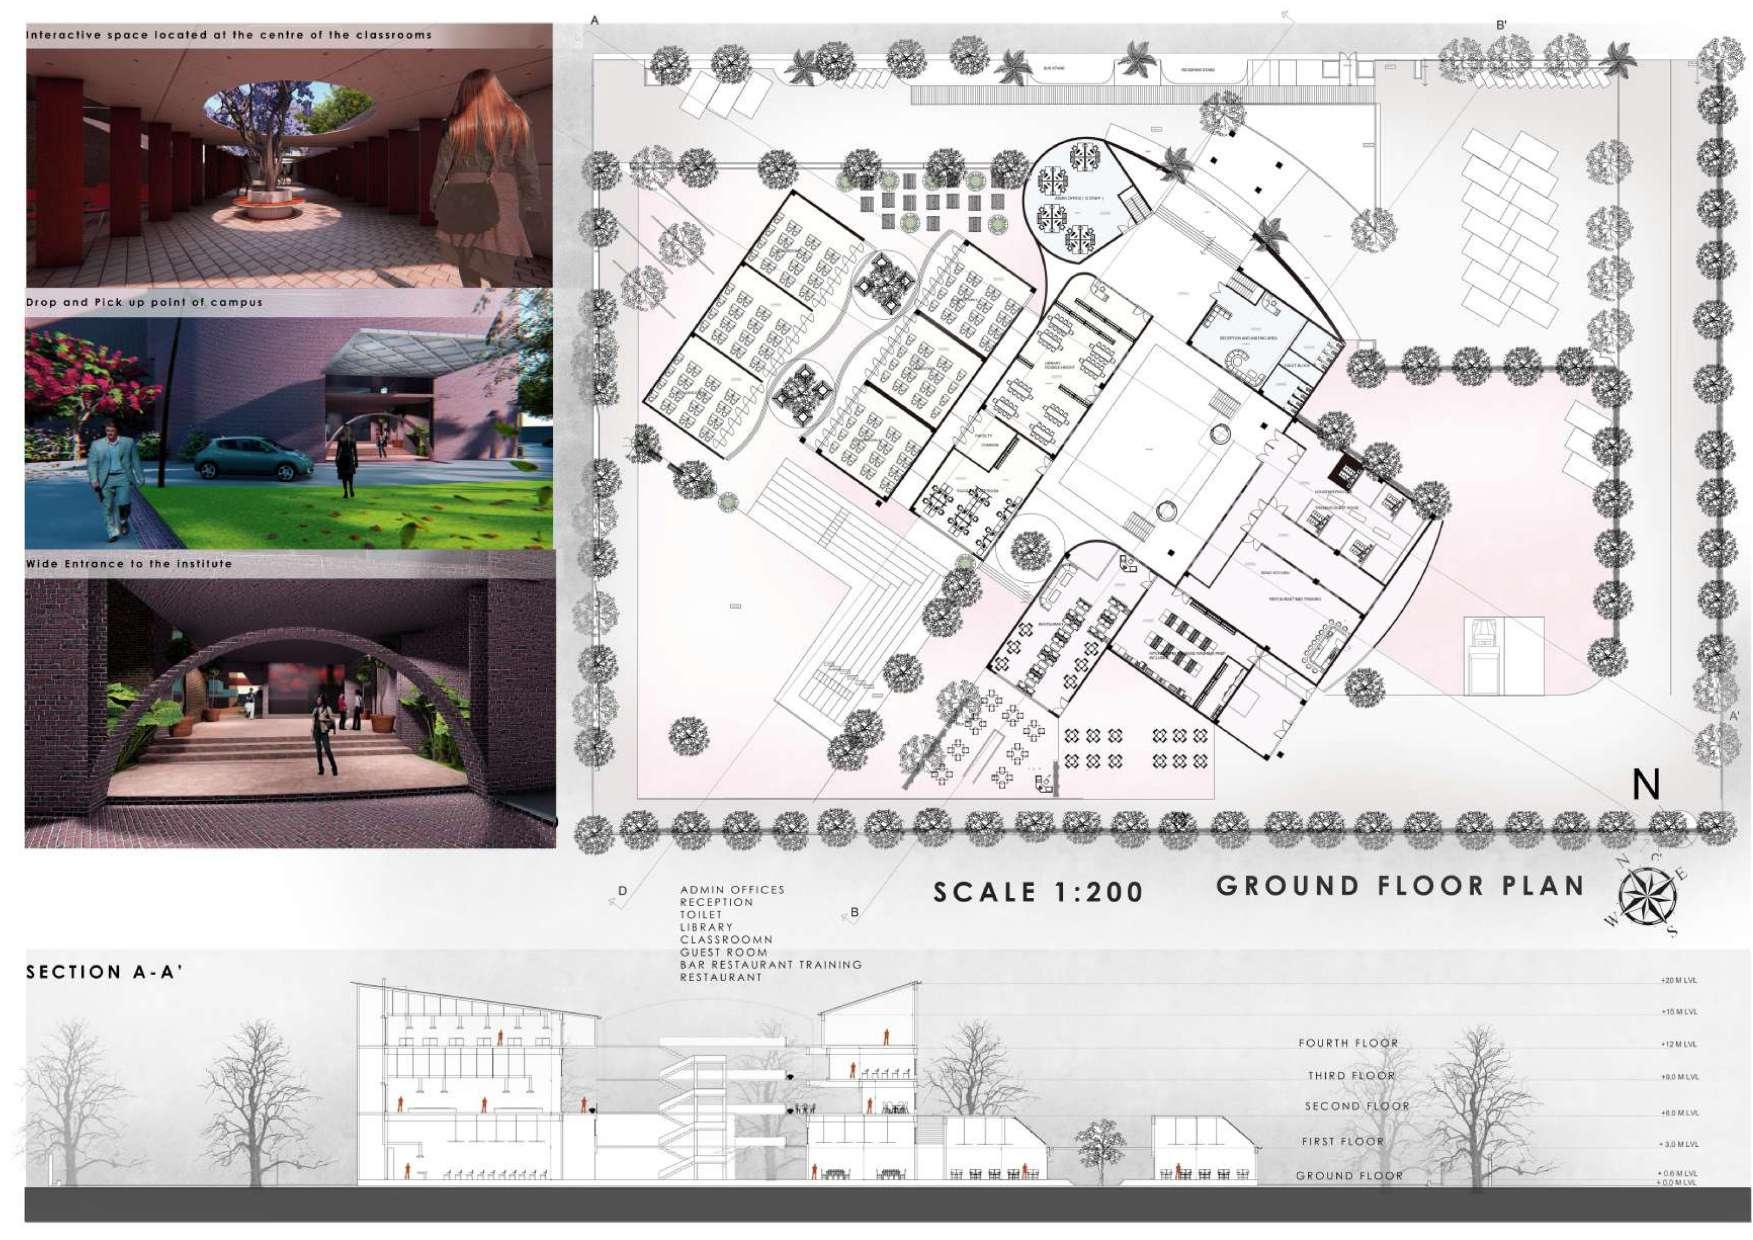The width and height of the screenshot is (1753, 1240).
Task: Click the GROUND FLOOR section label
Action: [1349, 1176]
